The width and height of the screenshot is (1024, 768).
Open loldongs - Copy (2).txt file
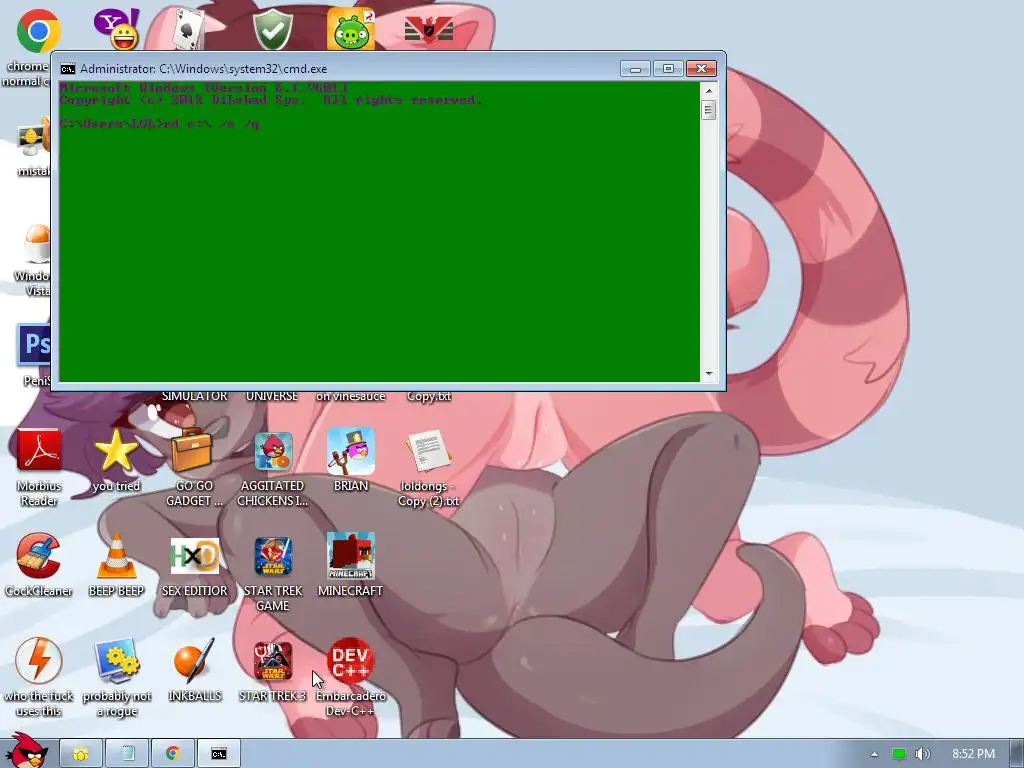point(428,451)
